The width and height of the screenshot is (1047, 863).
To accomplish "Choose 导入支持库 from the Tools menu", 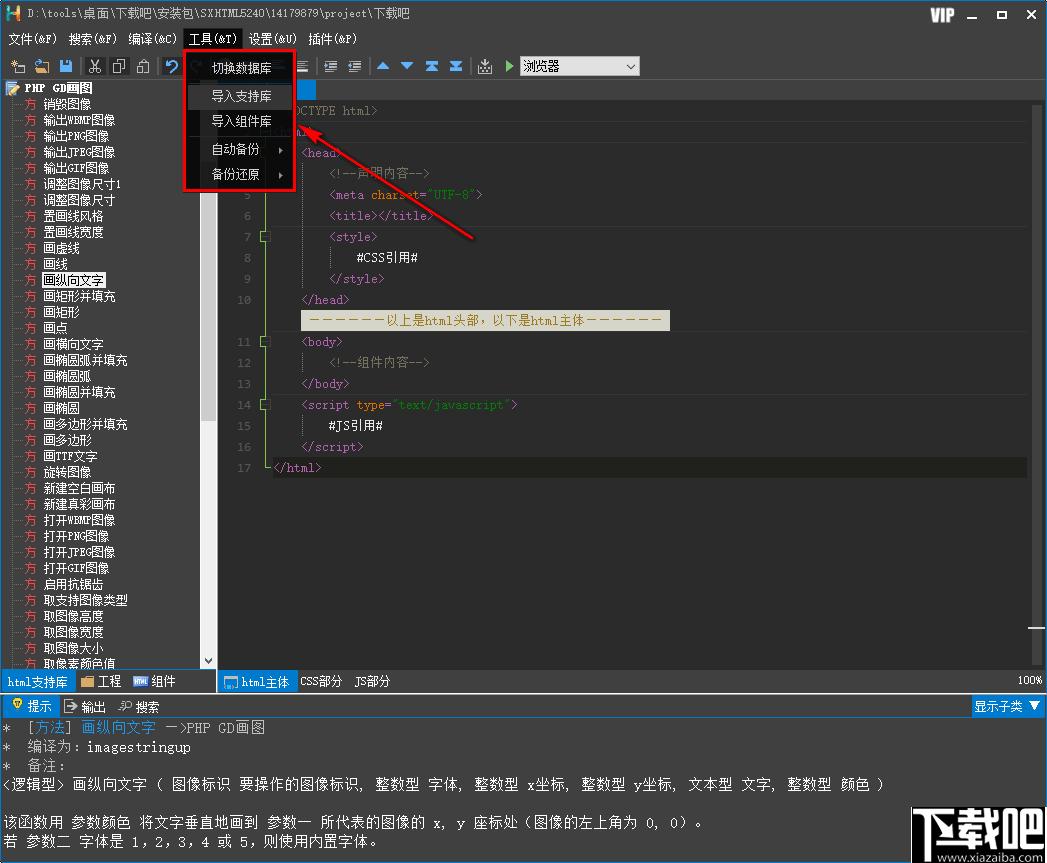I will coord(240,96).
